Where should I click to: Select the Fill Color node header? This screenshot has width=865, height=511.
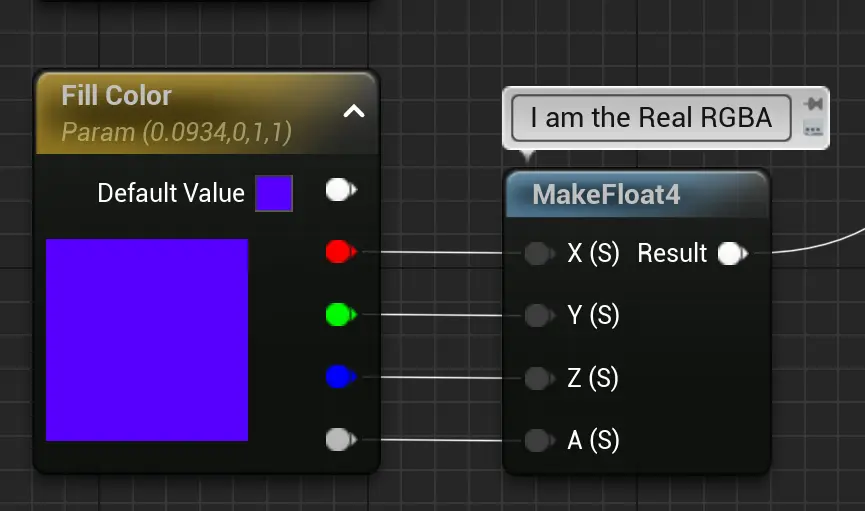(x=117, y=96)
